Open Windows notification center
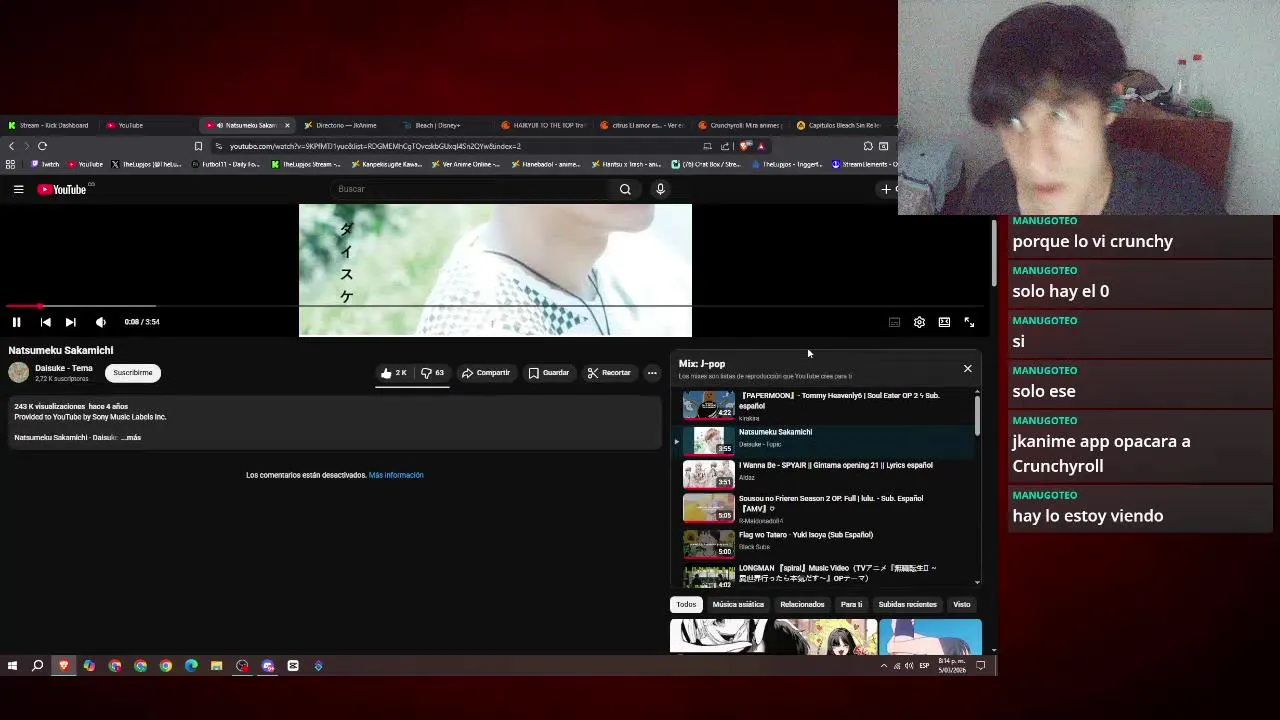 point(981,666)
